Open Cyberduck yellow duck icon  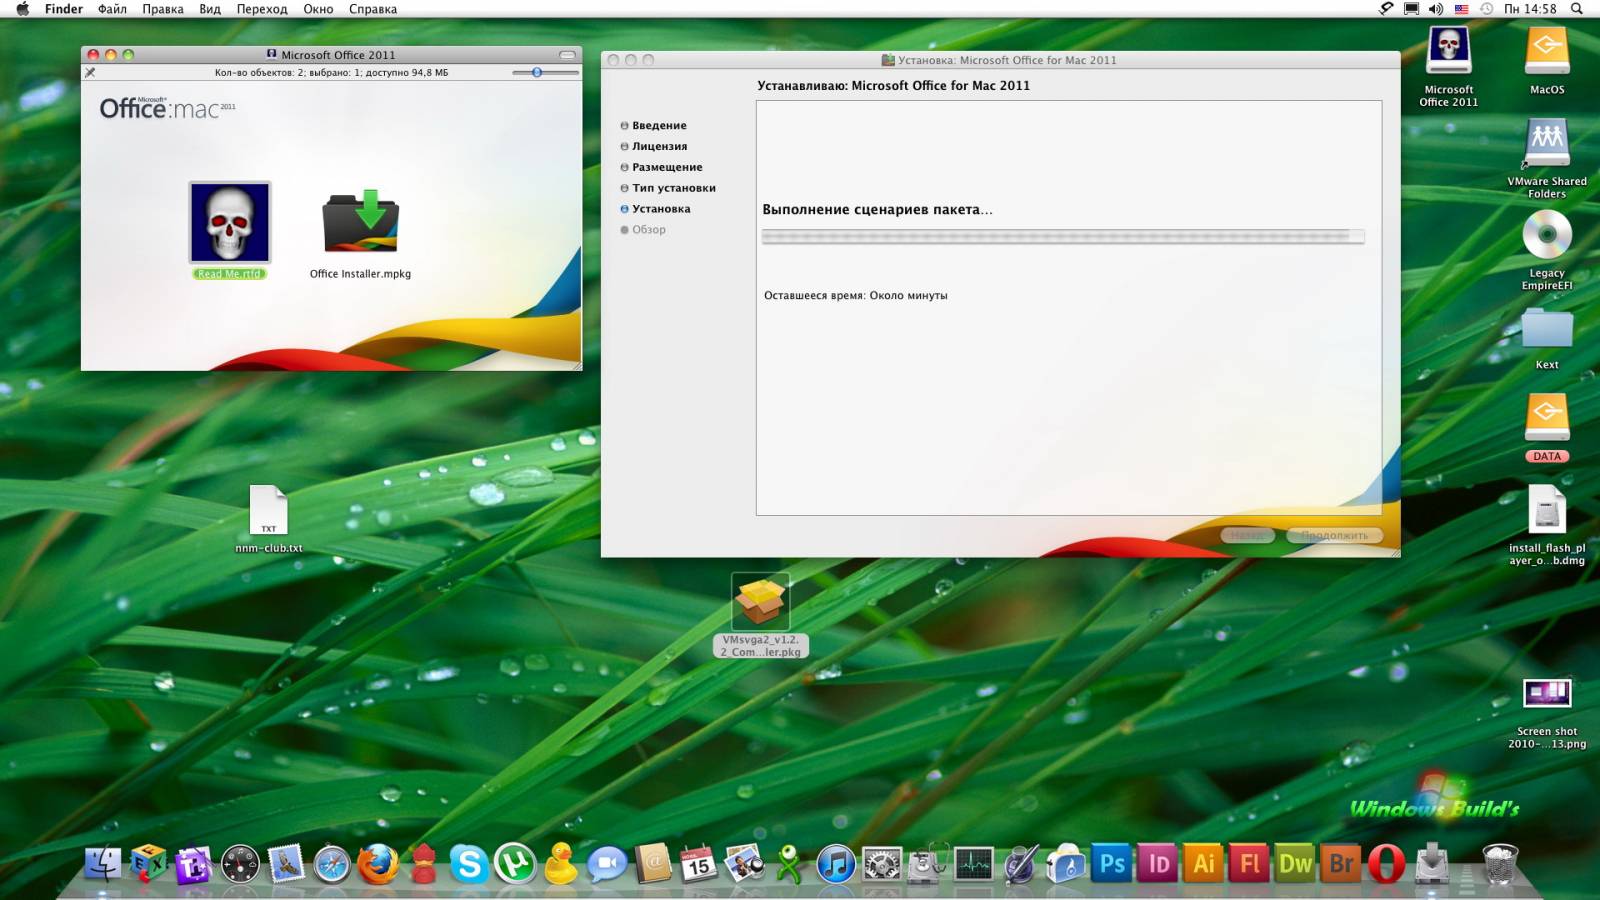[561, 863]
